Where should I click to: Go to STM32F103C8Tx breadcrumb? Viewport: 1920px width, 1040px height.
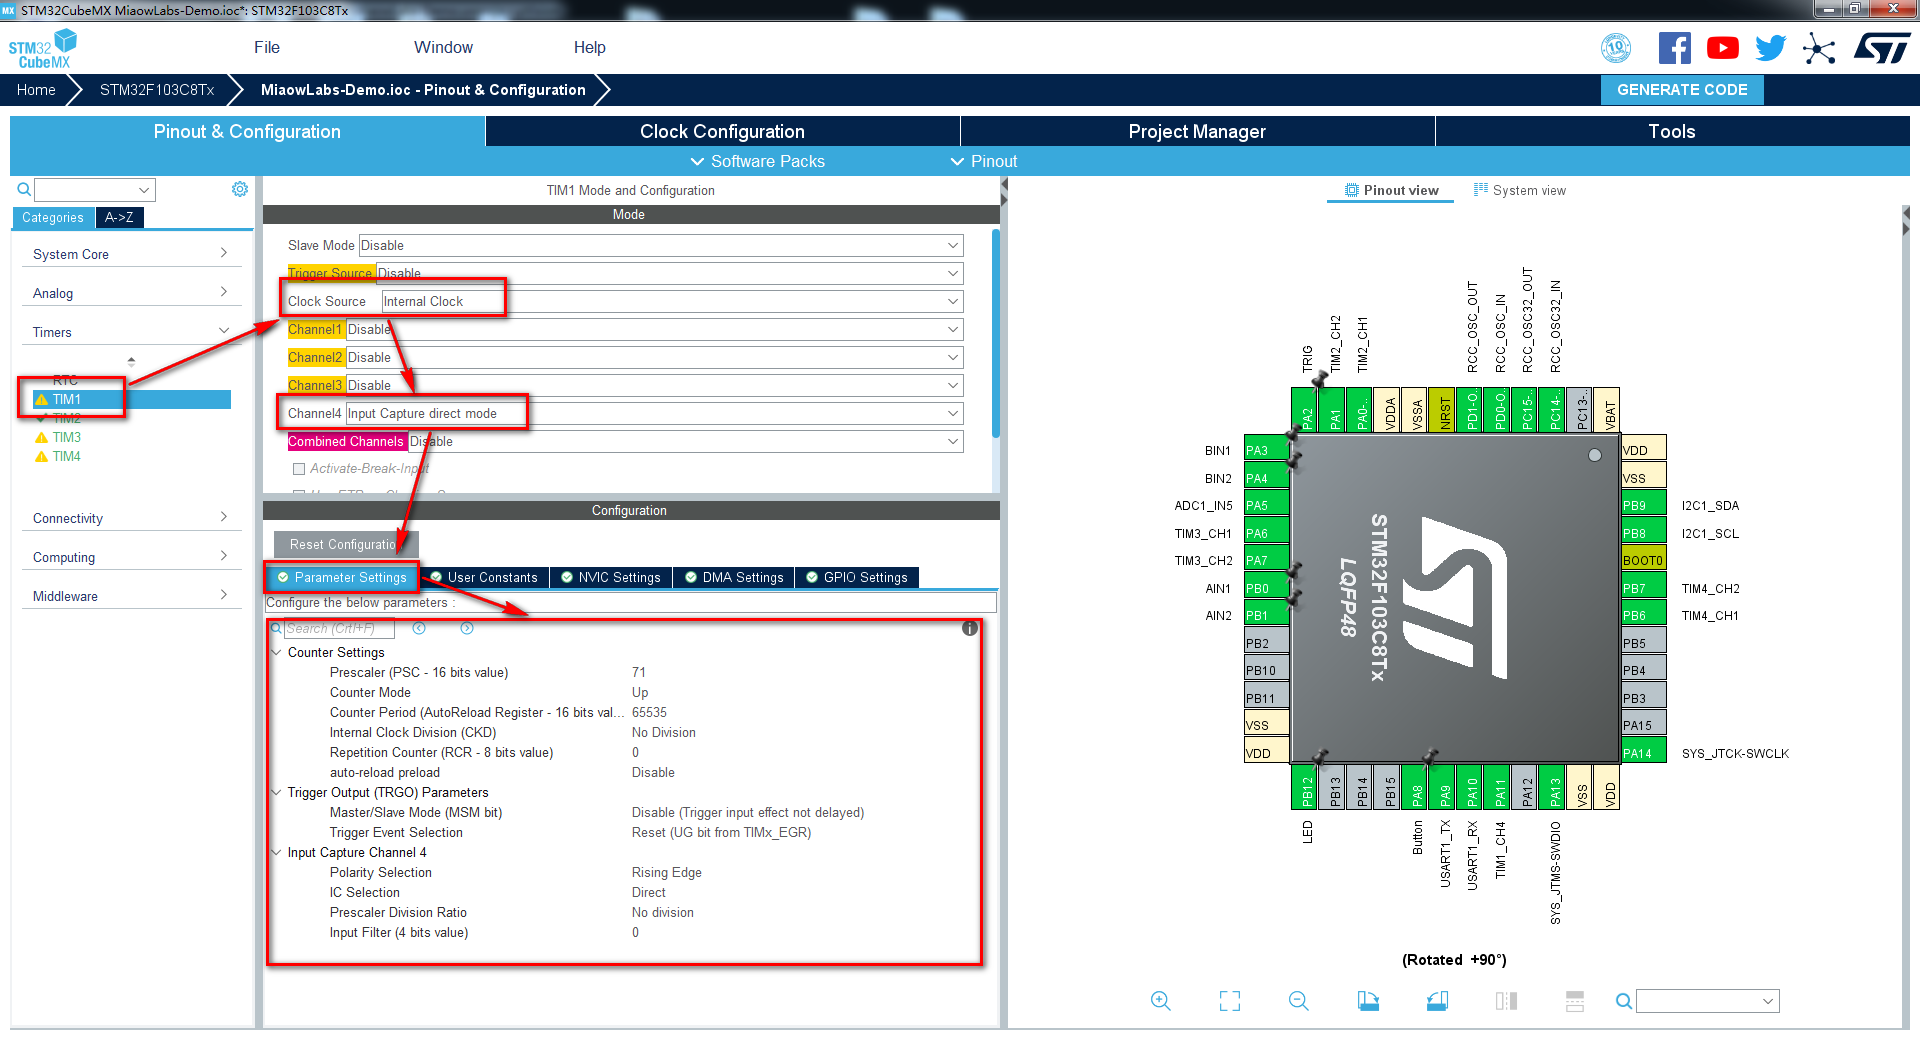[157, 89]
